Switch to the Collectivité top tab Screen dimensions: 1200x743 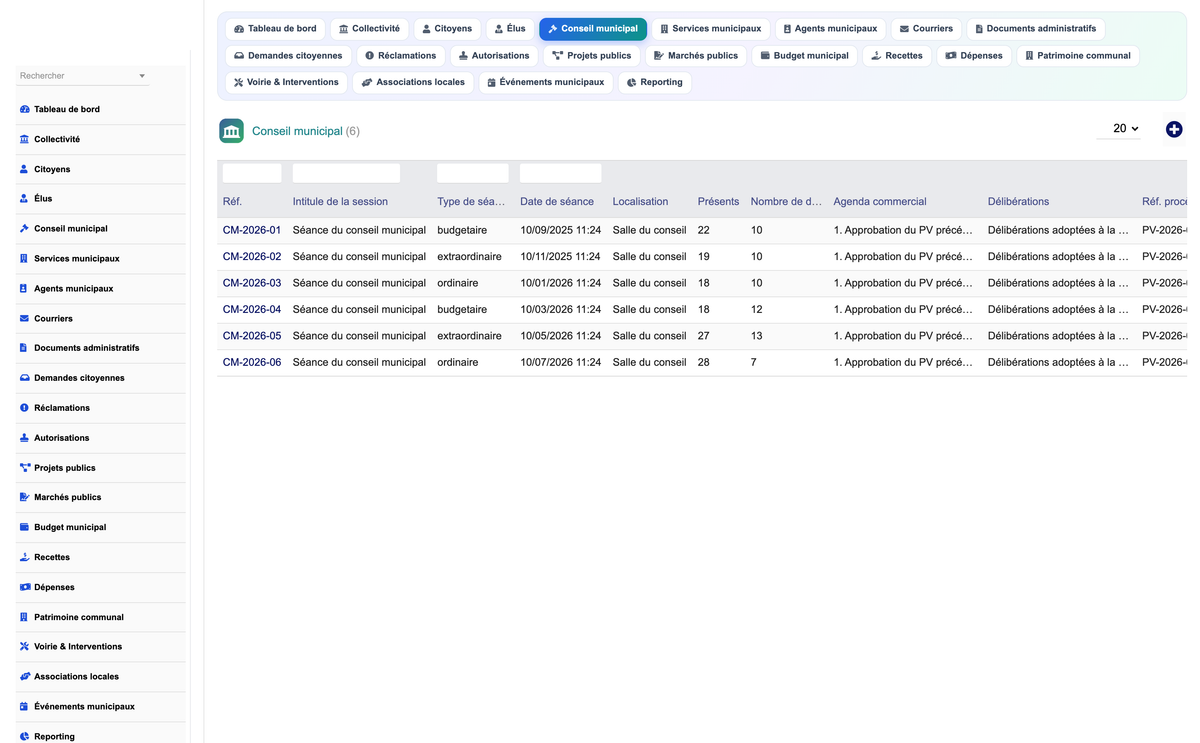[x=369, y=29]
